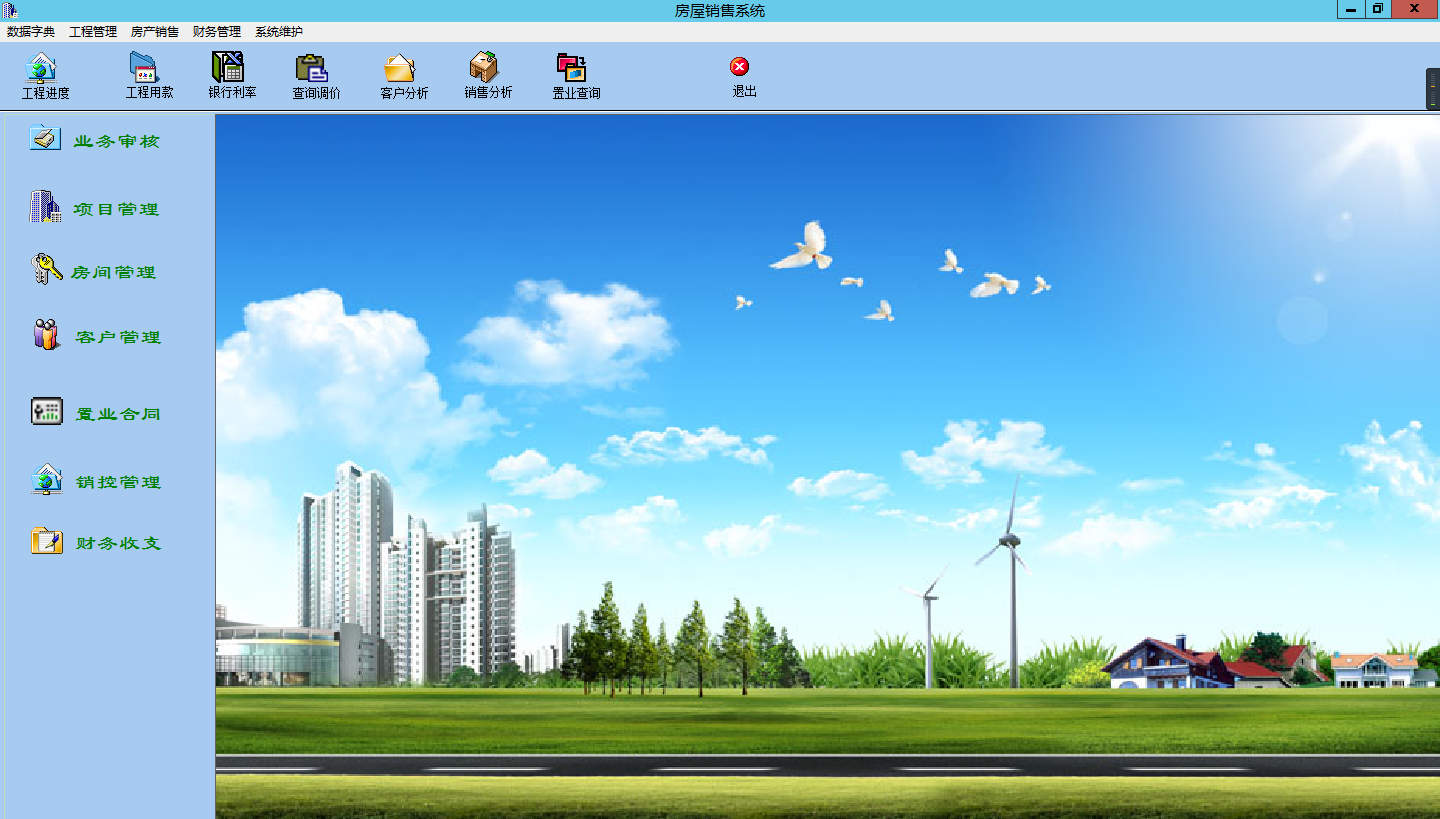Viewport: 1440px width, 819px height.
Task: Open the 工程管理 menu
Action: (x=93, y=32)
